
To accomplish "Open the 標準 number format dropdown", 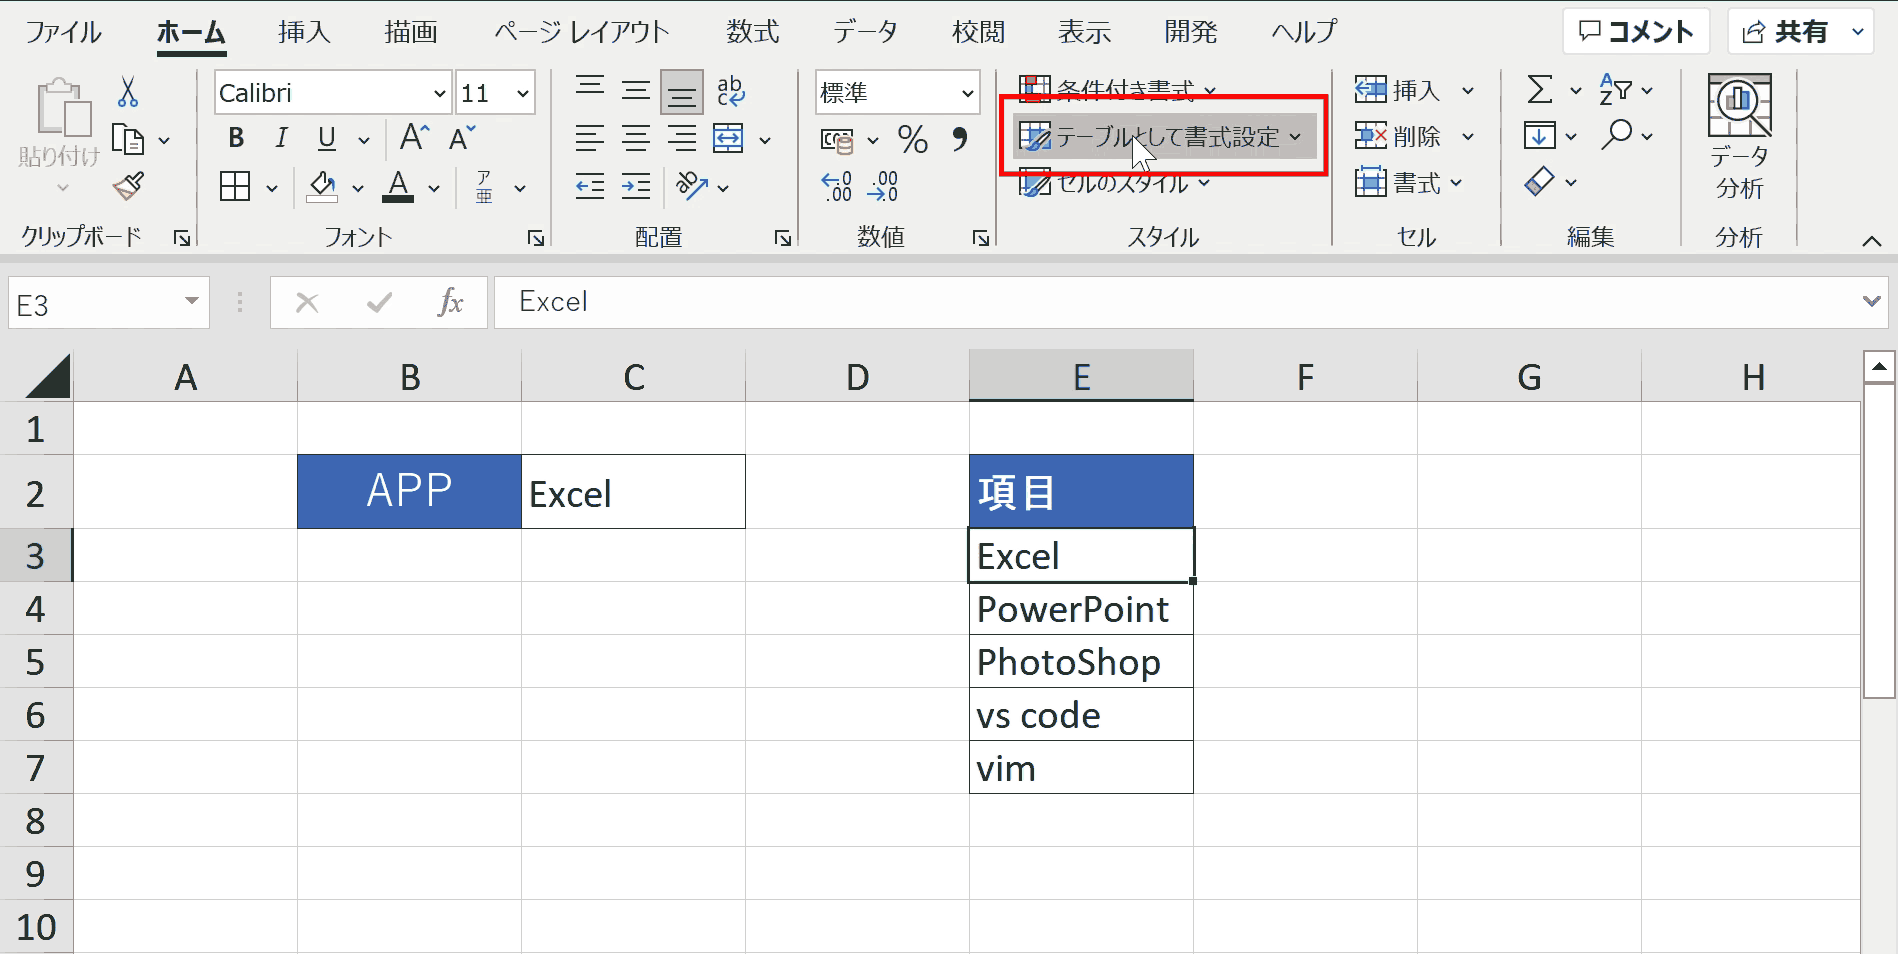I will pyautogui.click(x=967, y=94).
